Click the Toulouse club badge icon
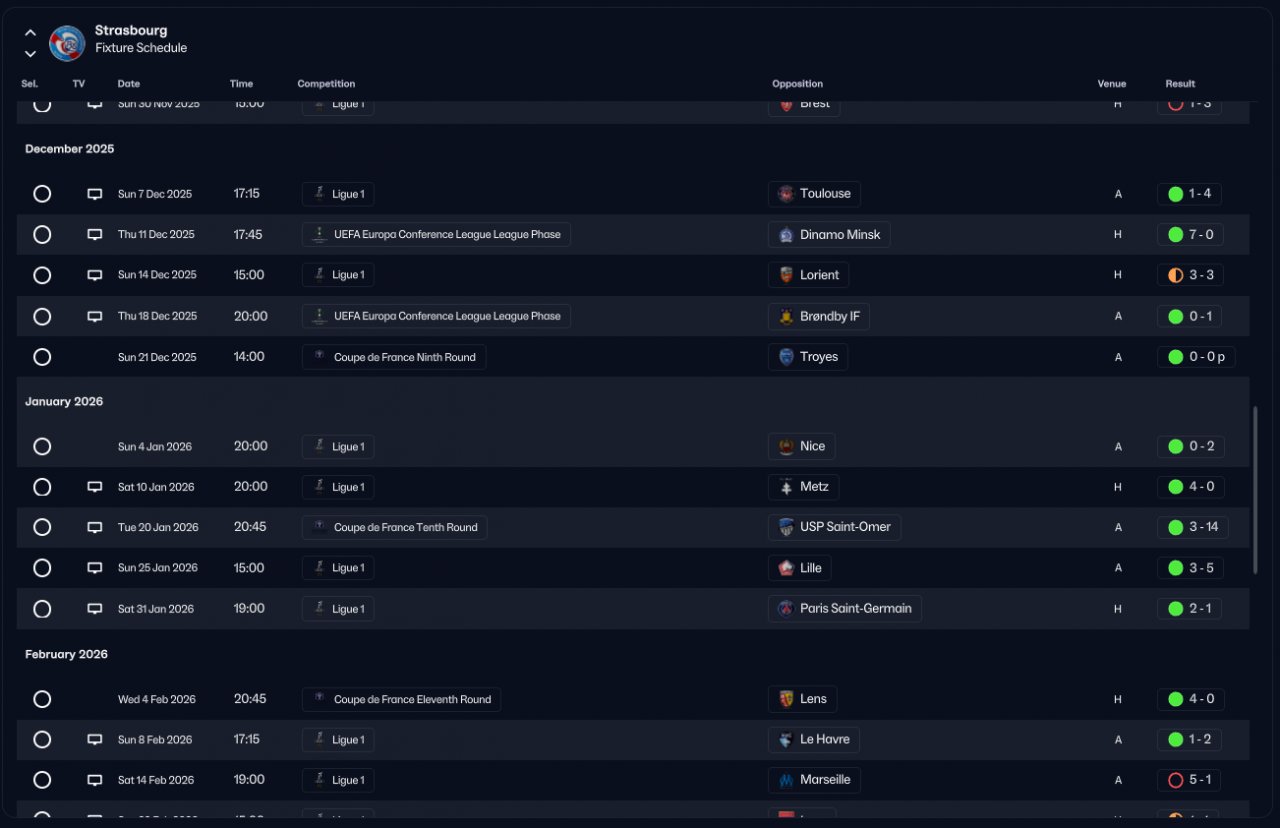Image resolution: width=1280 pixels, height=828 pixels. click(786, 194)
